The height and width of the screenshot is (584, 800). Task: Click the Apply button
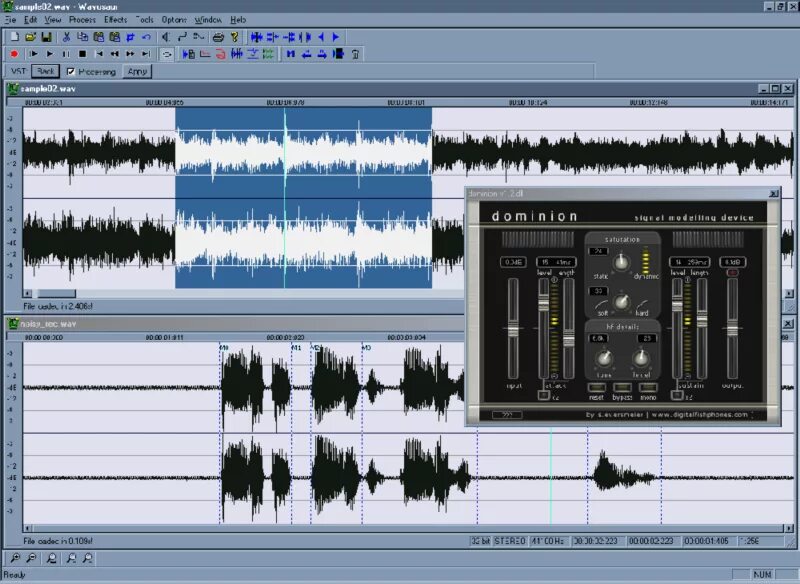(137, 71)
